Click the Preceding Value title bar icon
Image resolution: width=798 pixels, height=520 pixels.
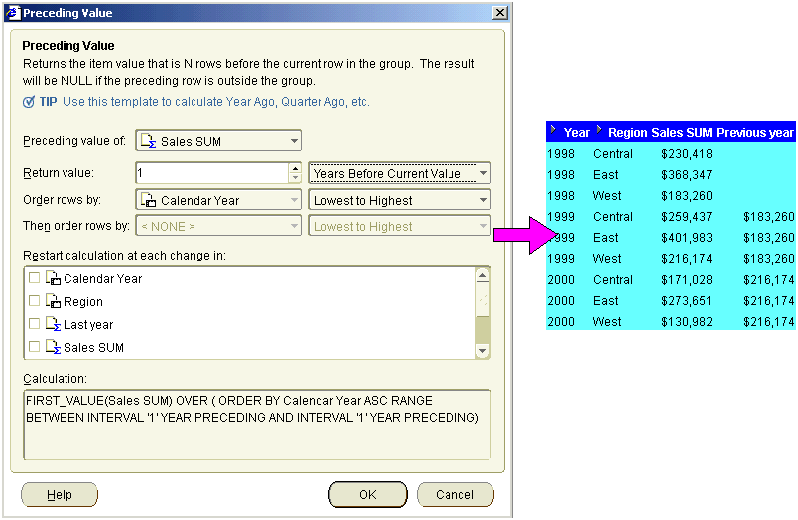tap(13, 13)
